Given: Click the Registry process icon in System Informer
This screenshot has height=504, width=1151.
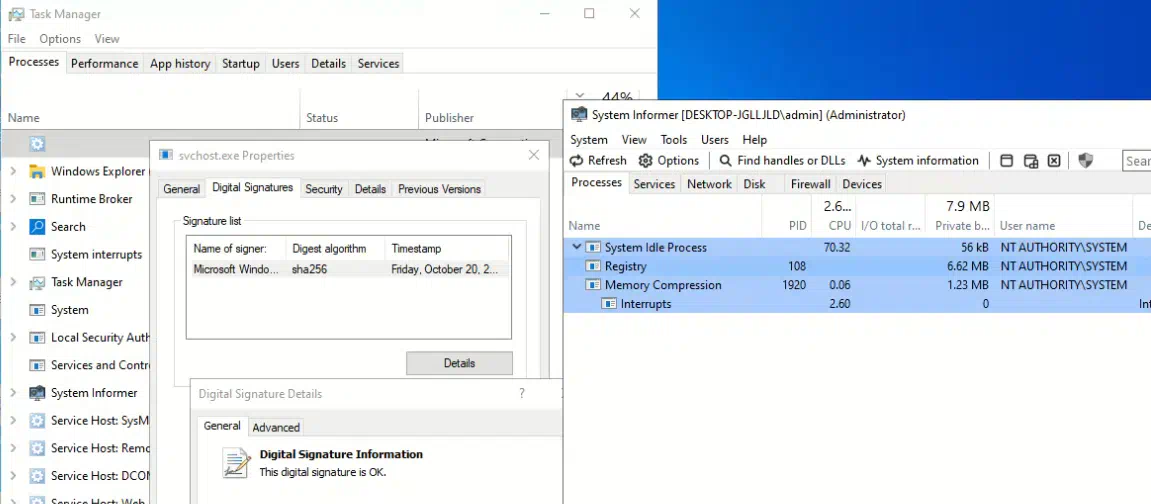Looking at the screenshot, I should tap(593, 266).
